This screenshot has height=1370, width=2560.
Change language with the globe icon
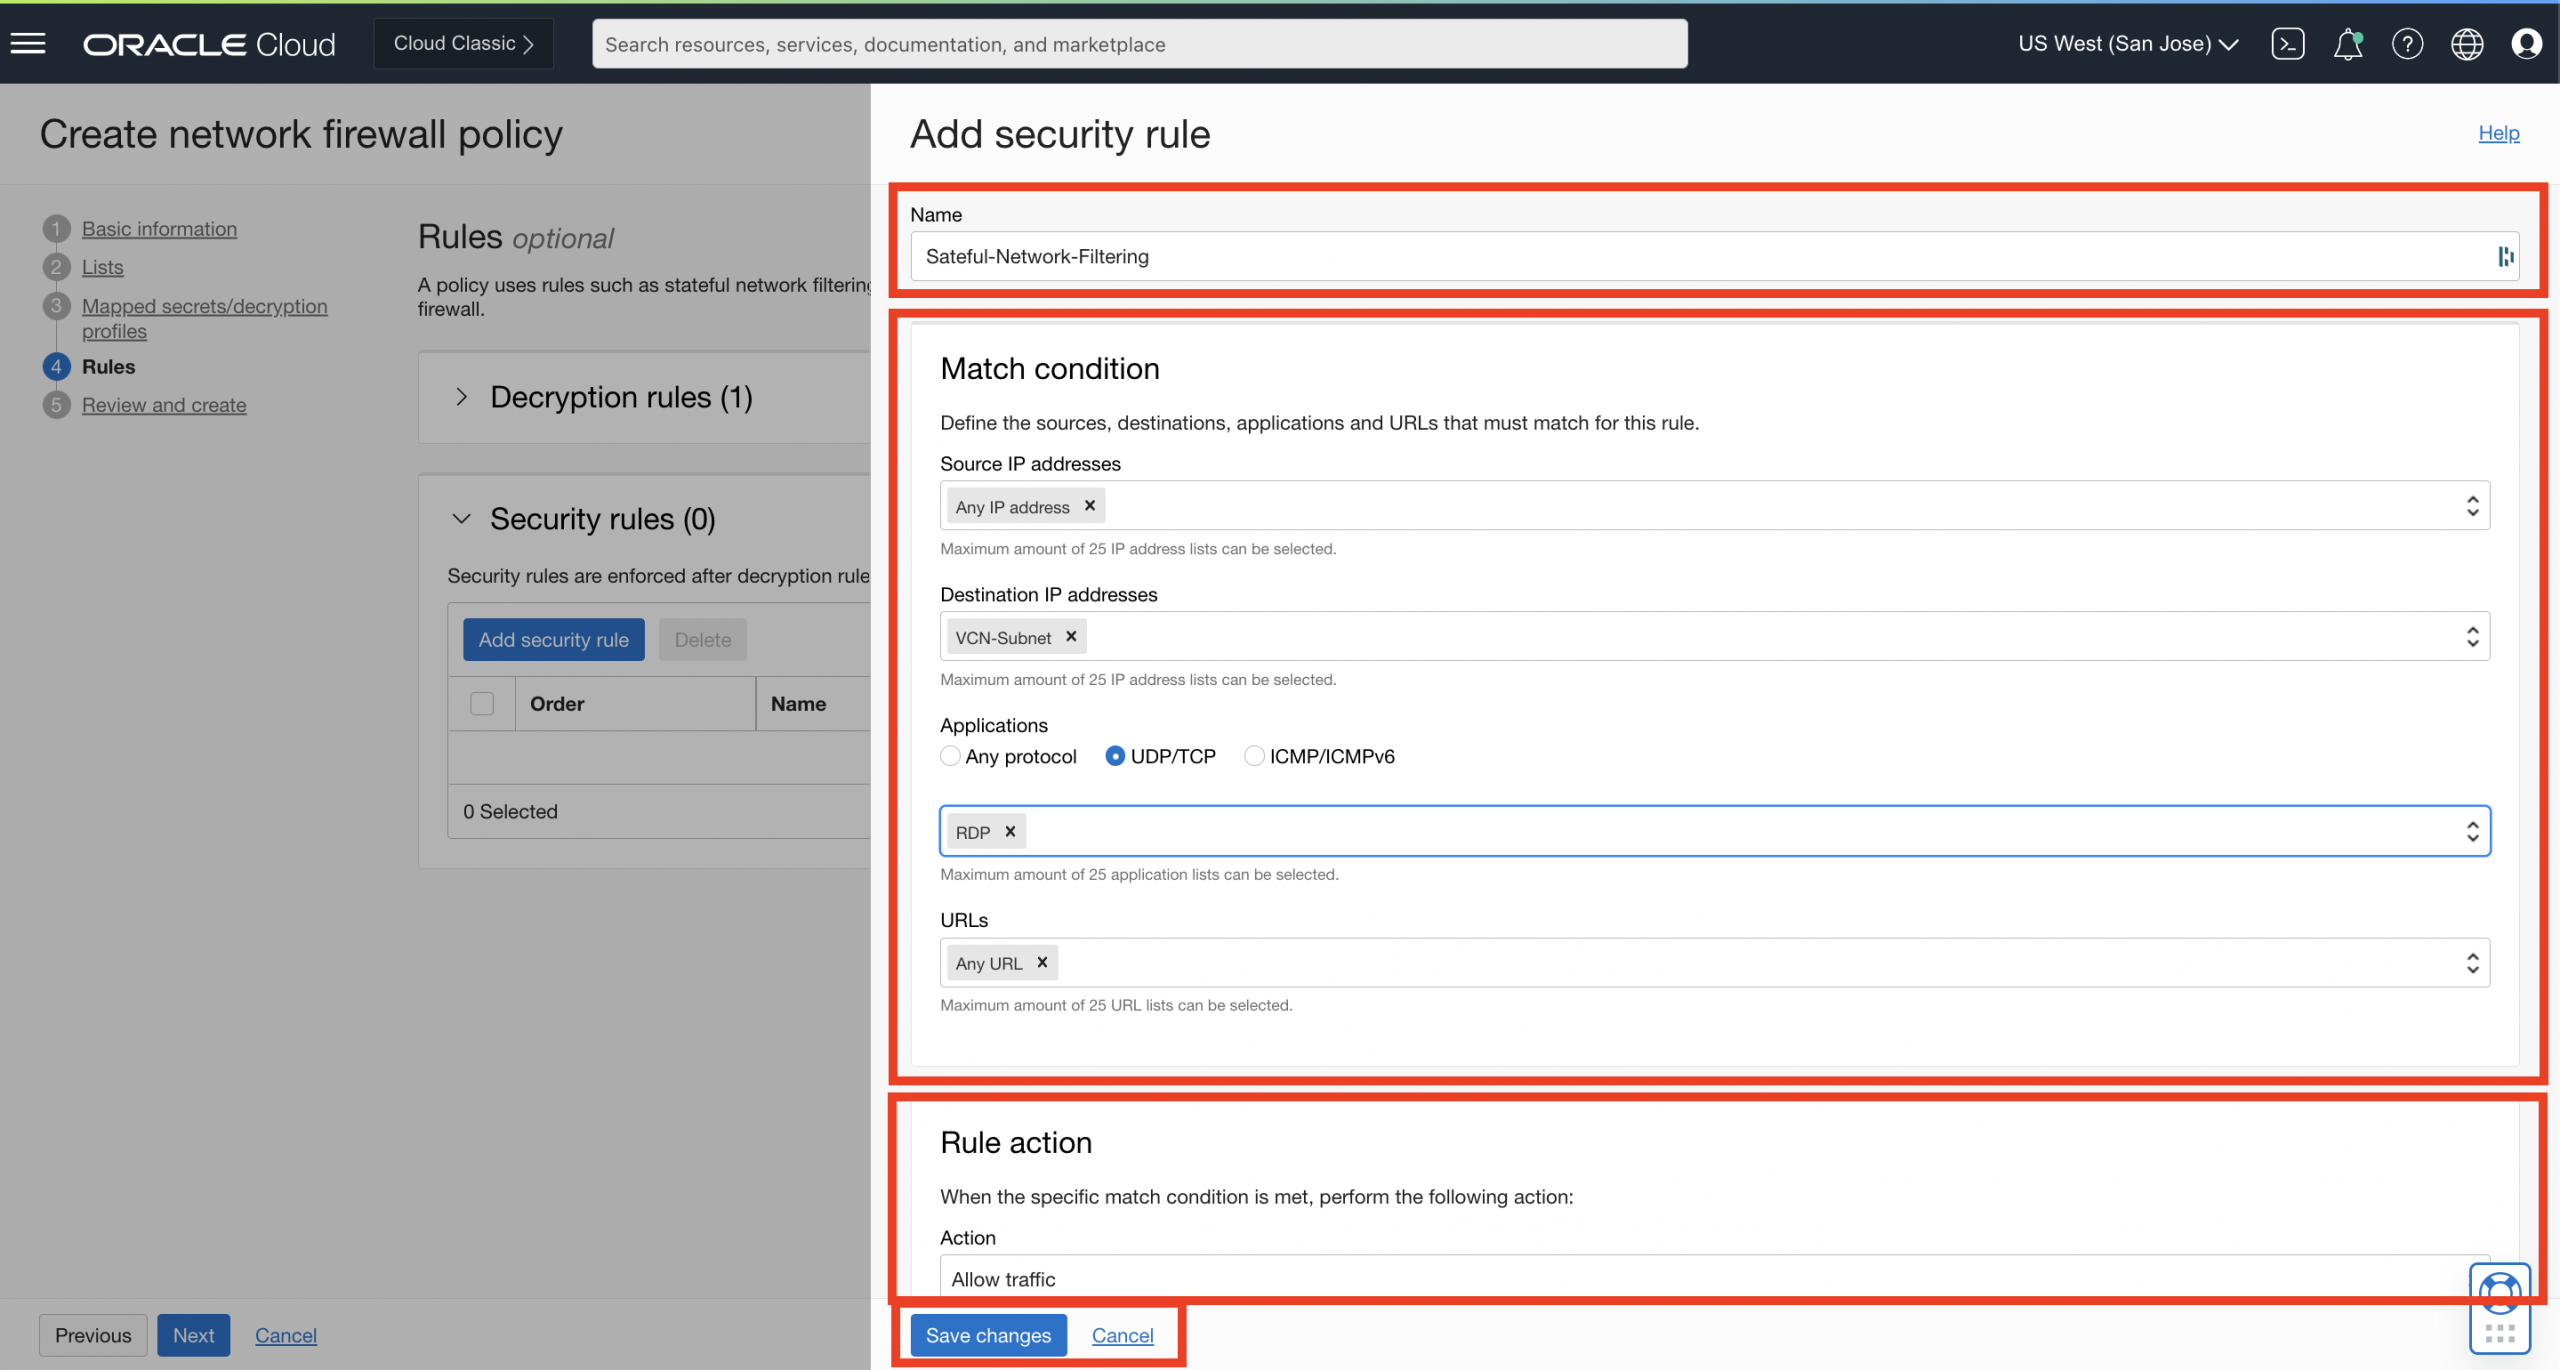2467,43
